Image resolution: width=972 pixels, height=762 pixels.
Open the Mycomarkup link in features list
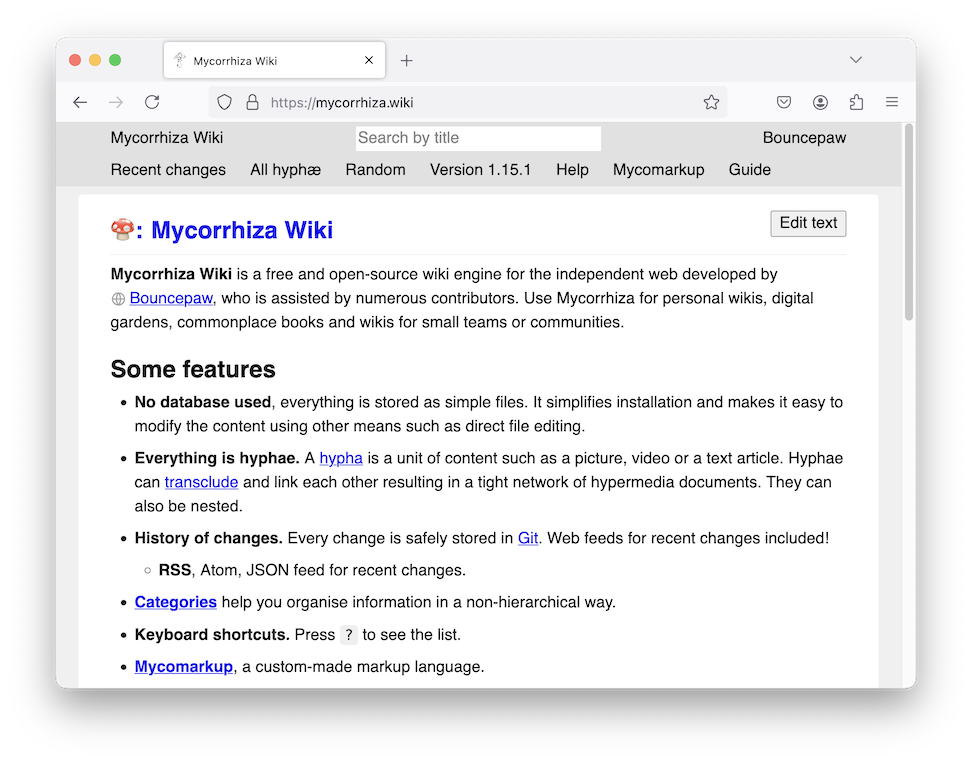(x=183, y=667)
